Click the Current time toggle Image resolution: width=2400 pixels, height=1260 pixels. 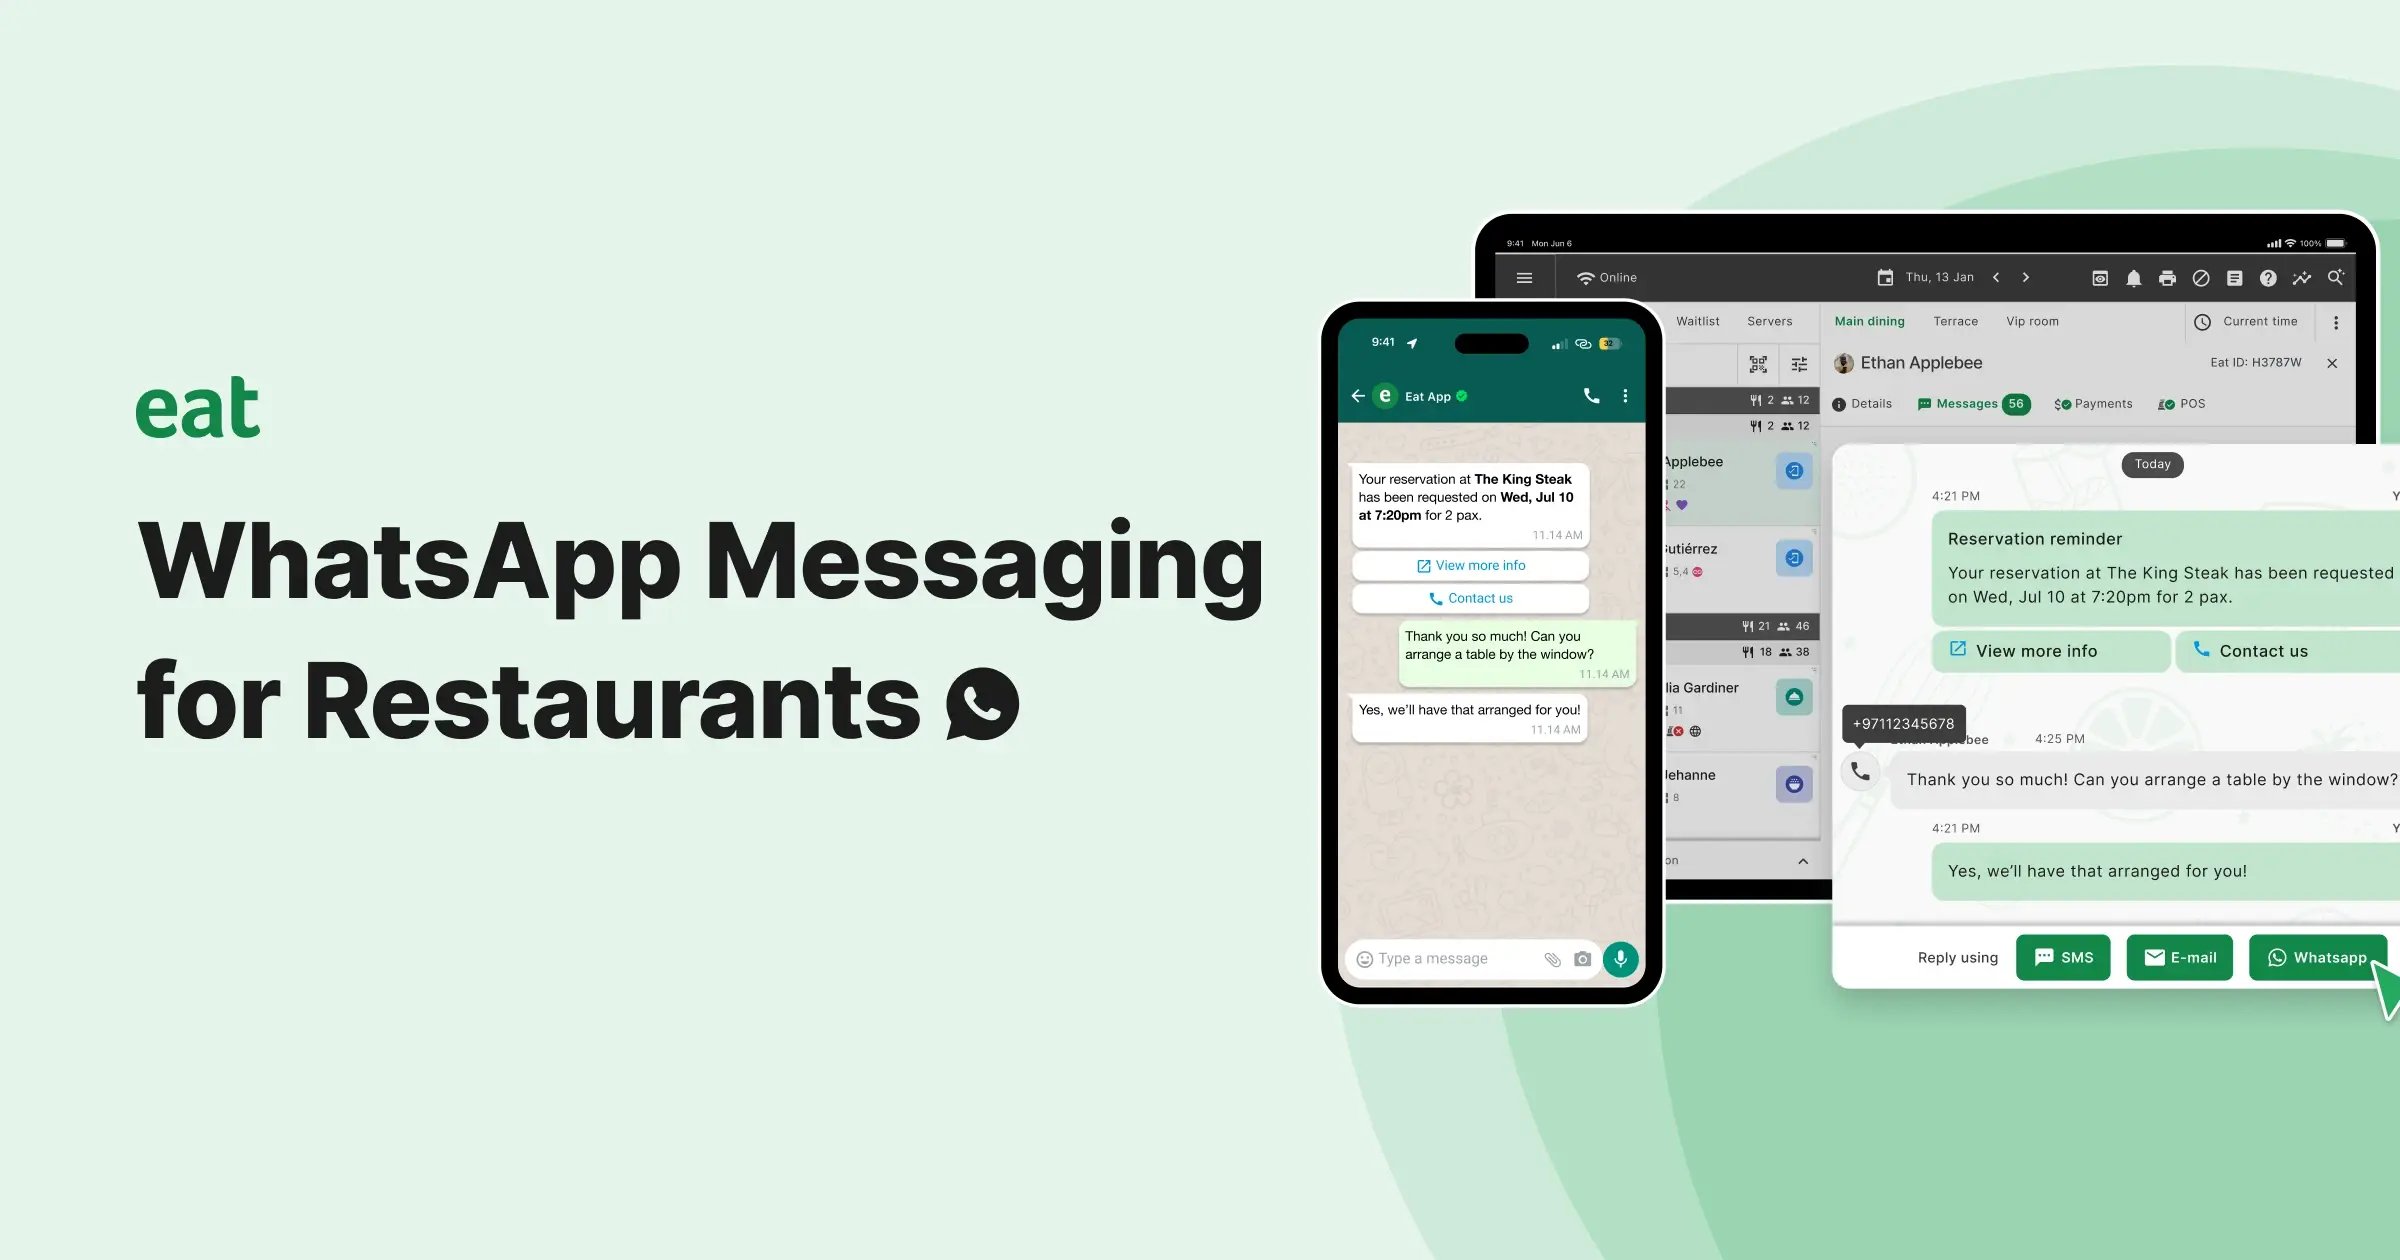(x=2248, y=321)
